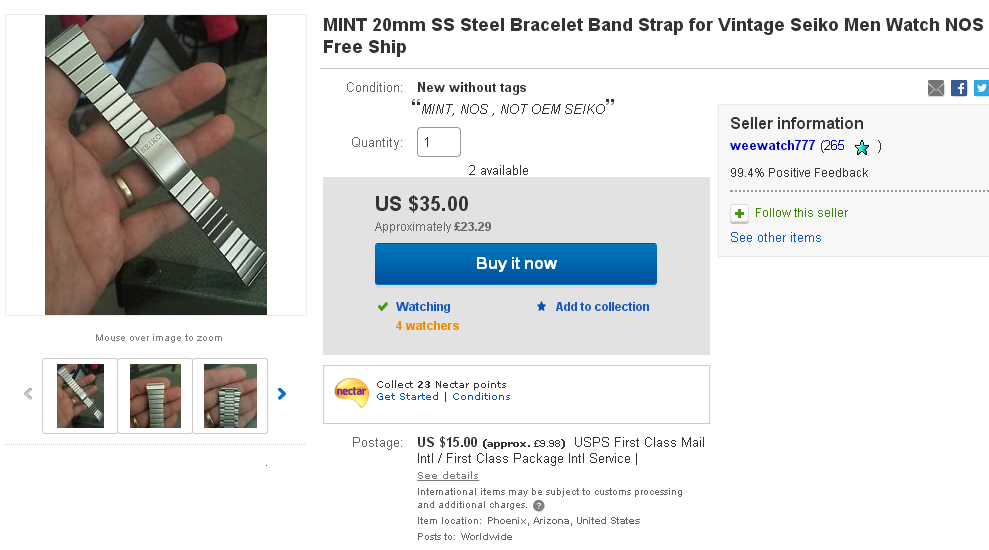Open Nectar Conditions link
This screenshot has width=989, height=550.
[481, 397]
